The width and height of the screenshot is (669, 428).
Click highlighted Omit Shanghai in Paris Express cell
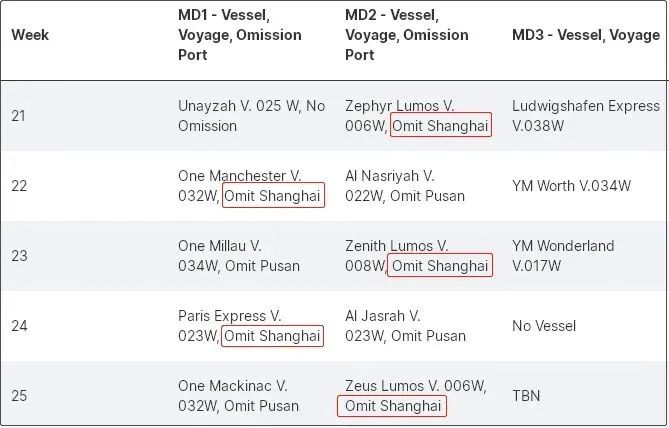(273, 336)
